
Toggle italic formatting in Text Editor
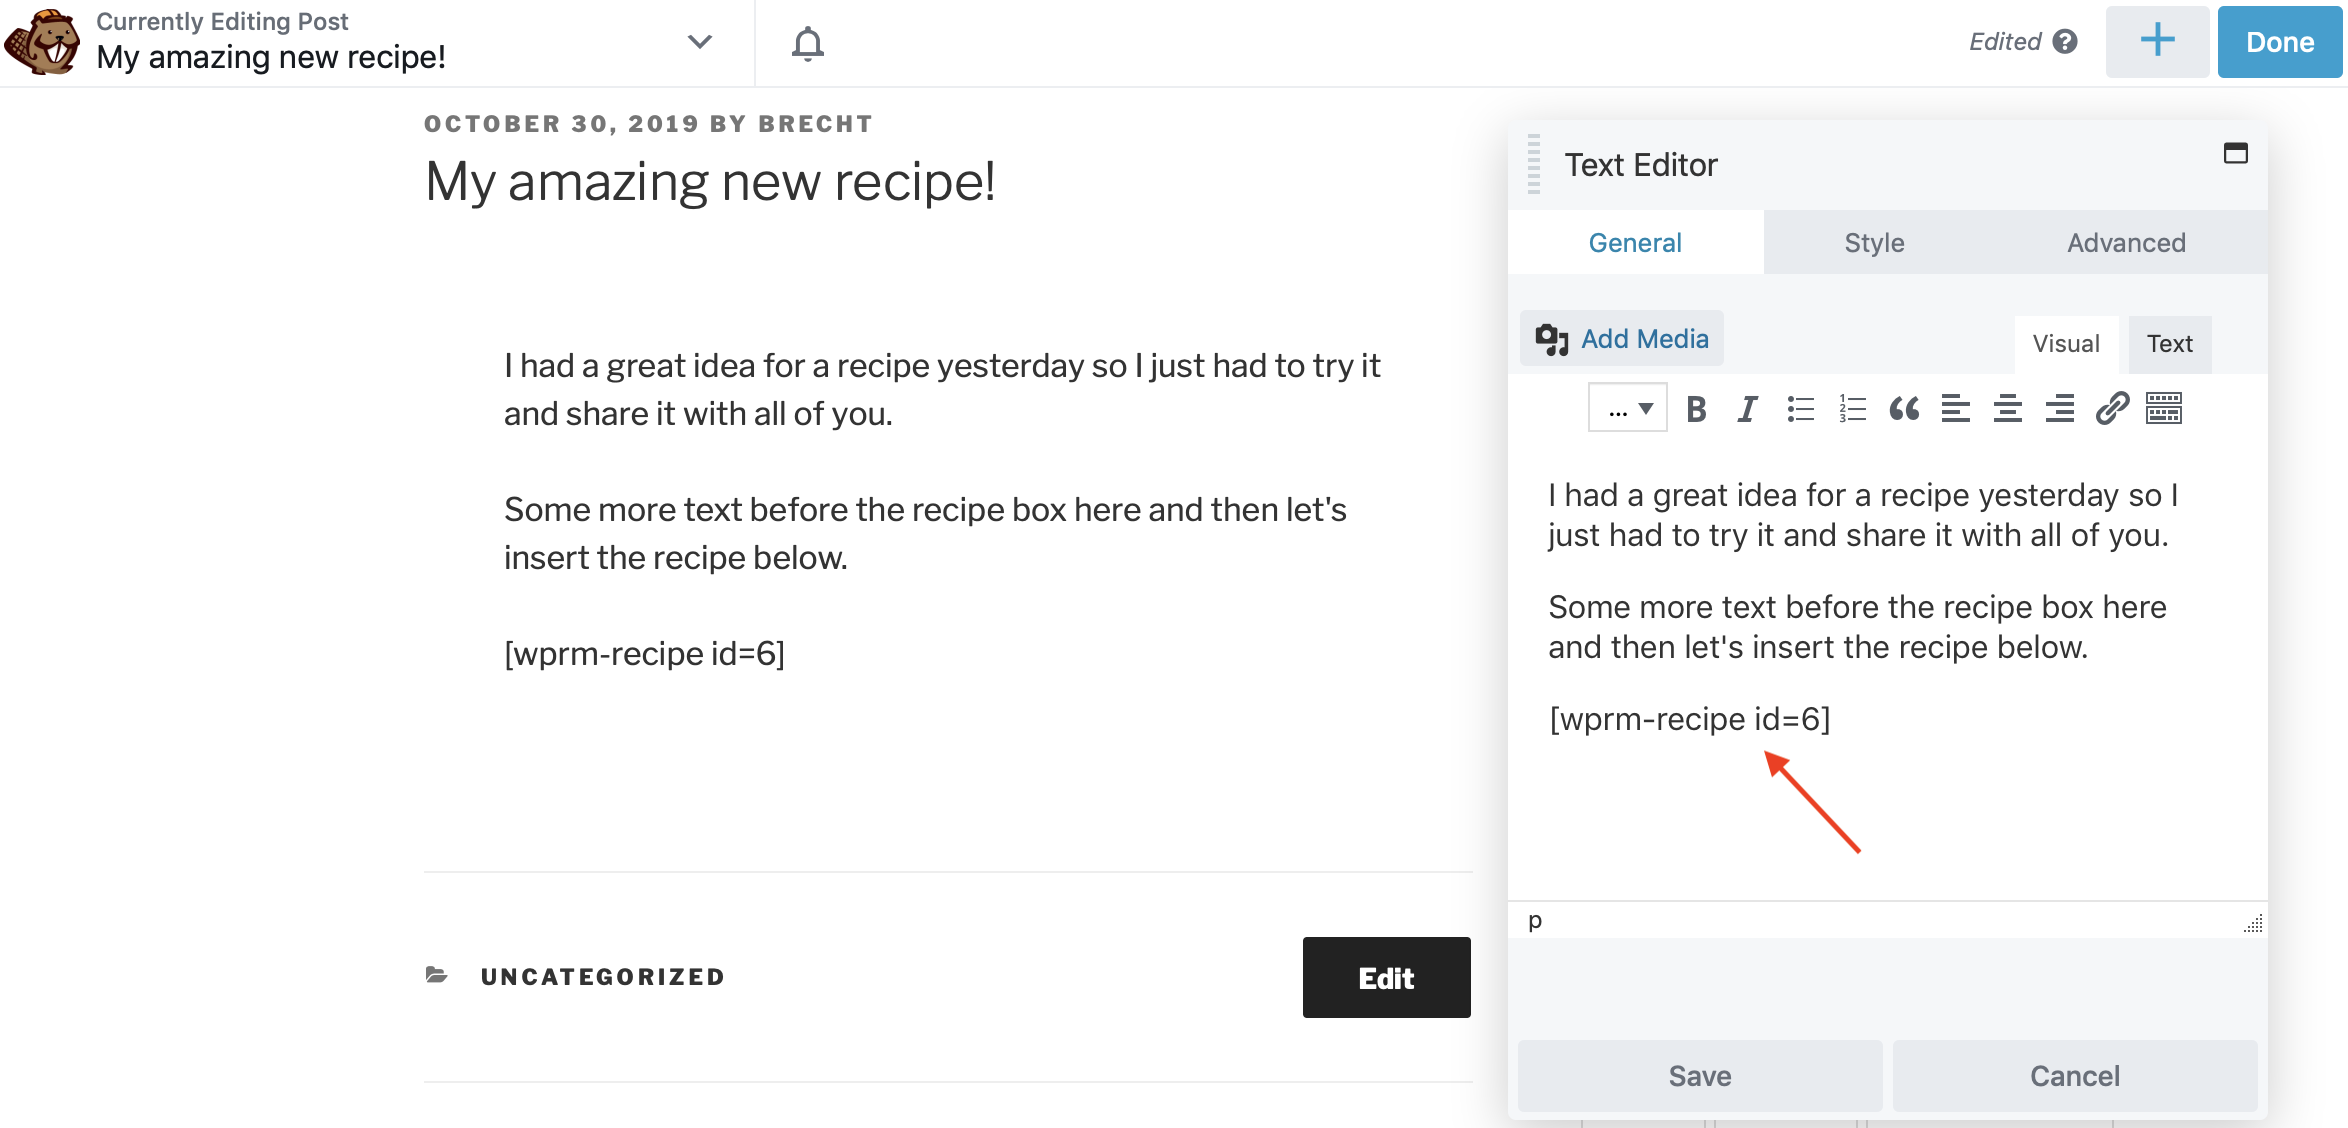click(1747, 409)
